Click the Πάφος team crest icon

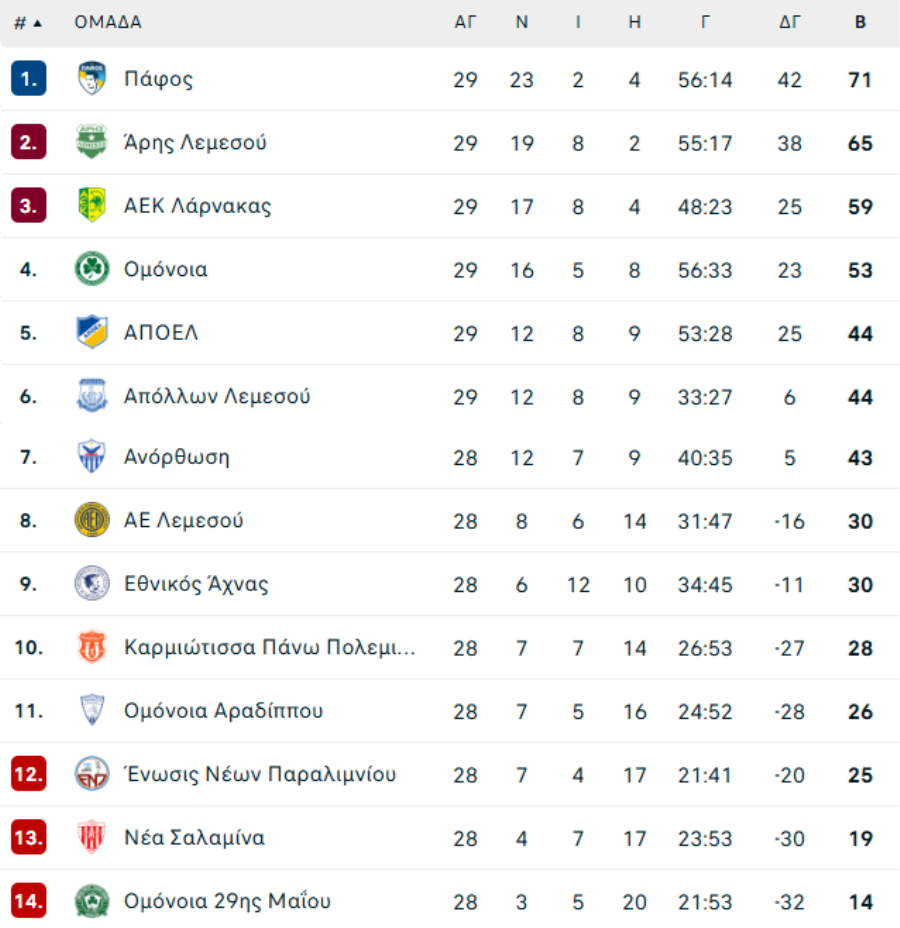click(92, 78)
